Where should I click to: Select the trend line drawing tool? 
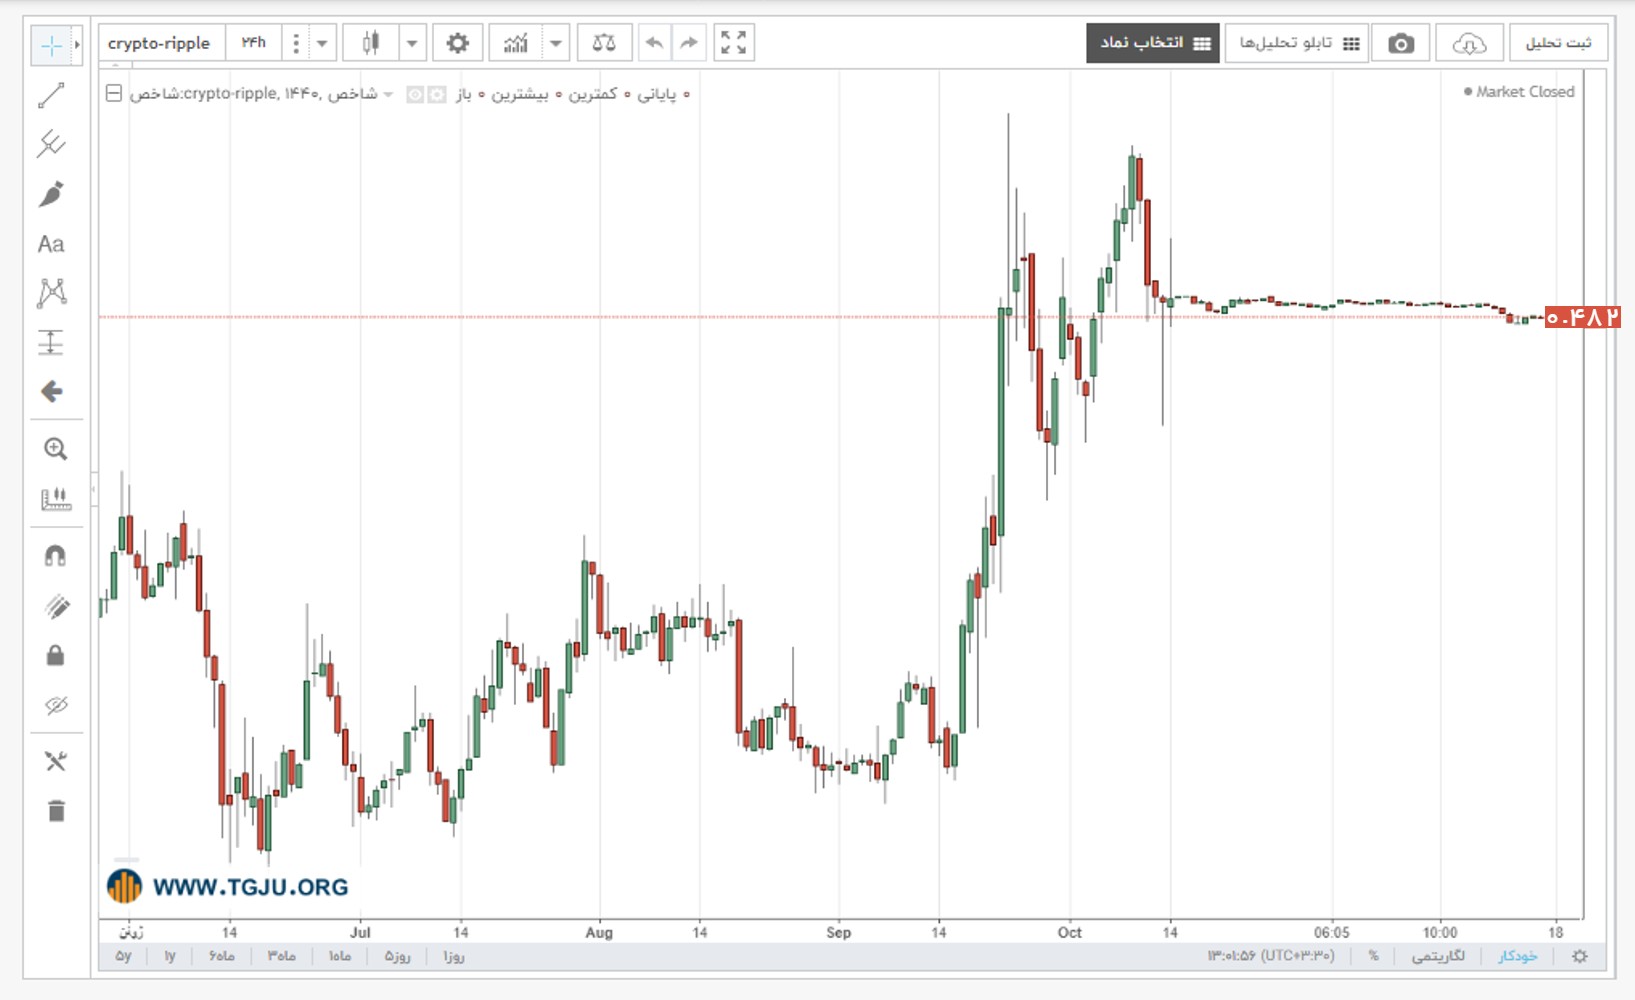tap(51, 96)
